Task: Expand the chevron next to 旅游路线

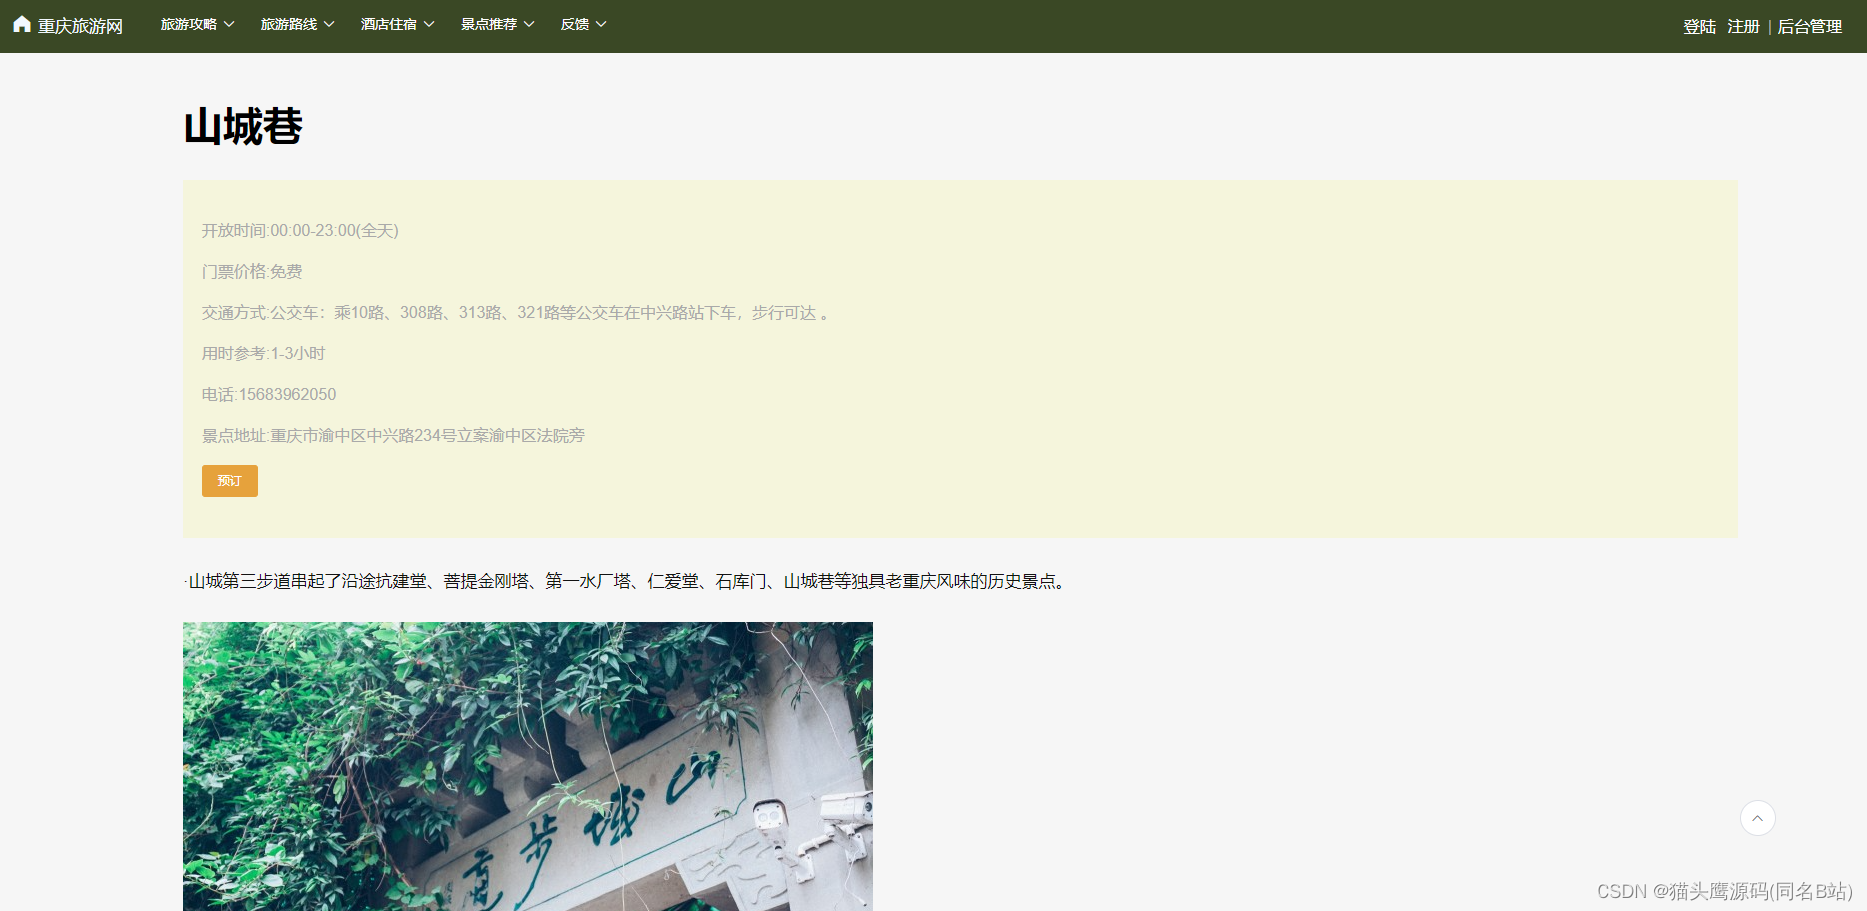Action: (329, 24)
